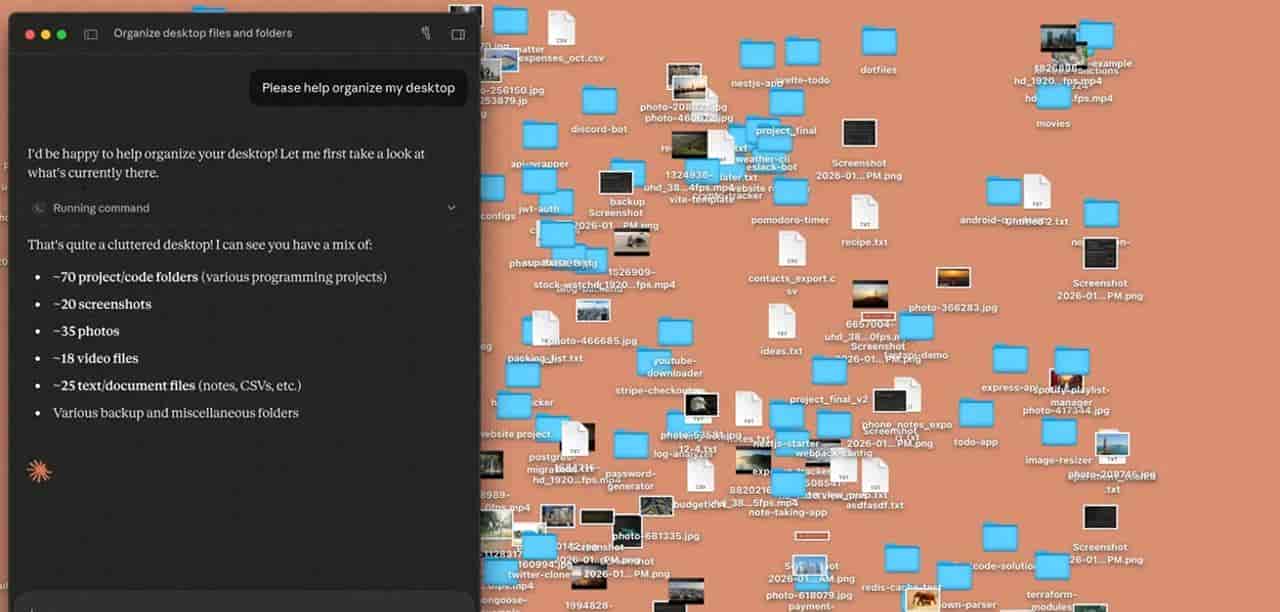Screen dimensions: 1280x612
Task: Select the nestjs-api folder
Action: 757,54
